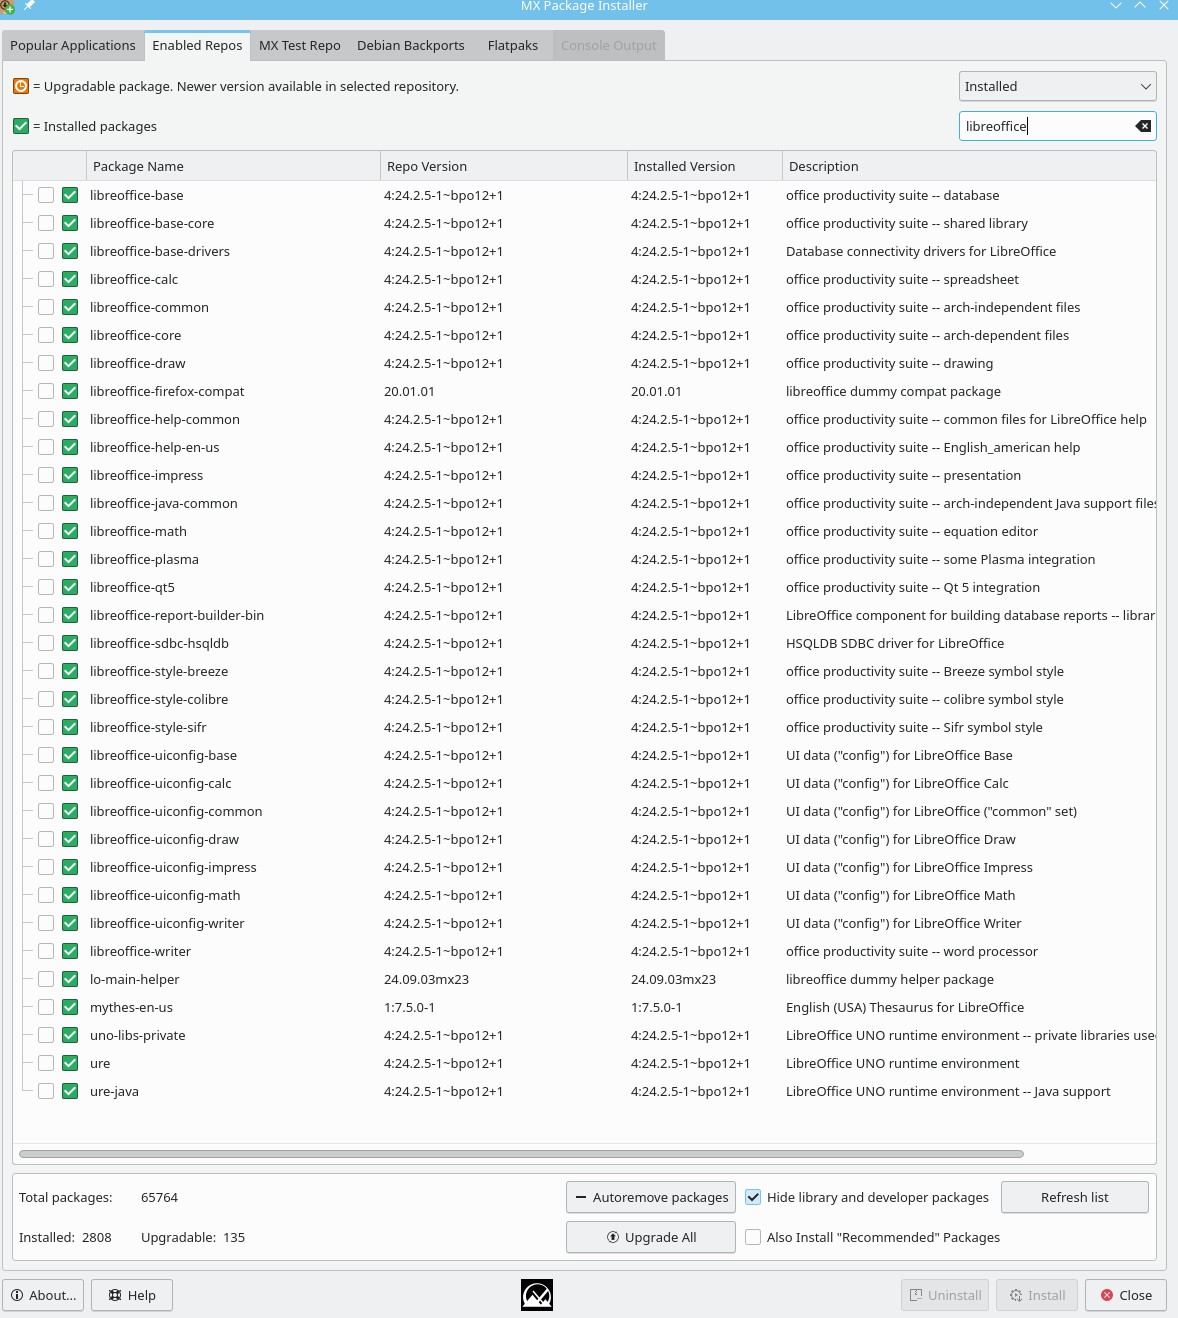This screenshot has height=1318, width=1178.
Task: Sort by the Package Name column header
Action: [233, 166]
